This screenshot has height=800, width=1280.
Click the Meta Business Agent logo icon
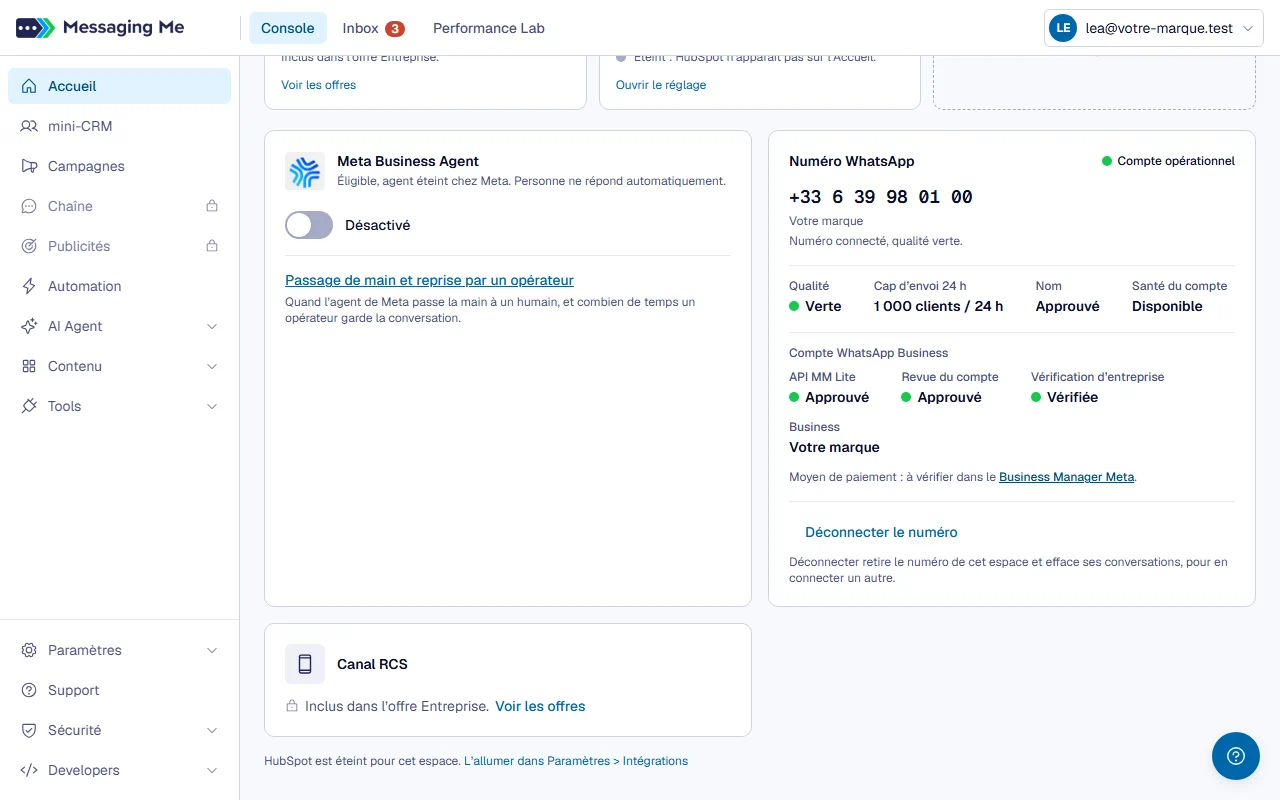point(305,171)
